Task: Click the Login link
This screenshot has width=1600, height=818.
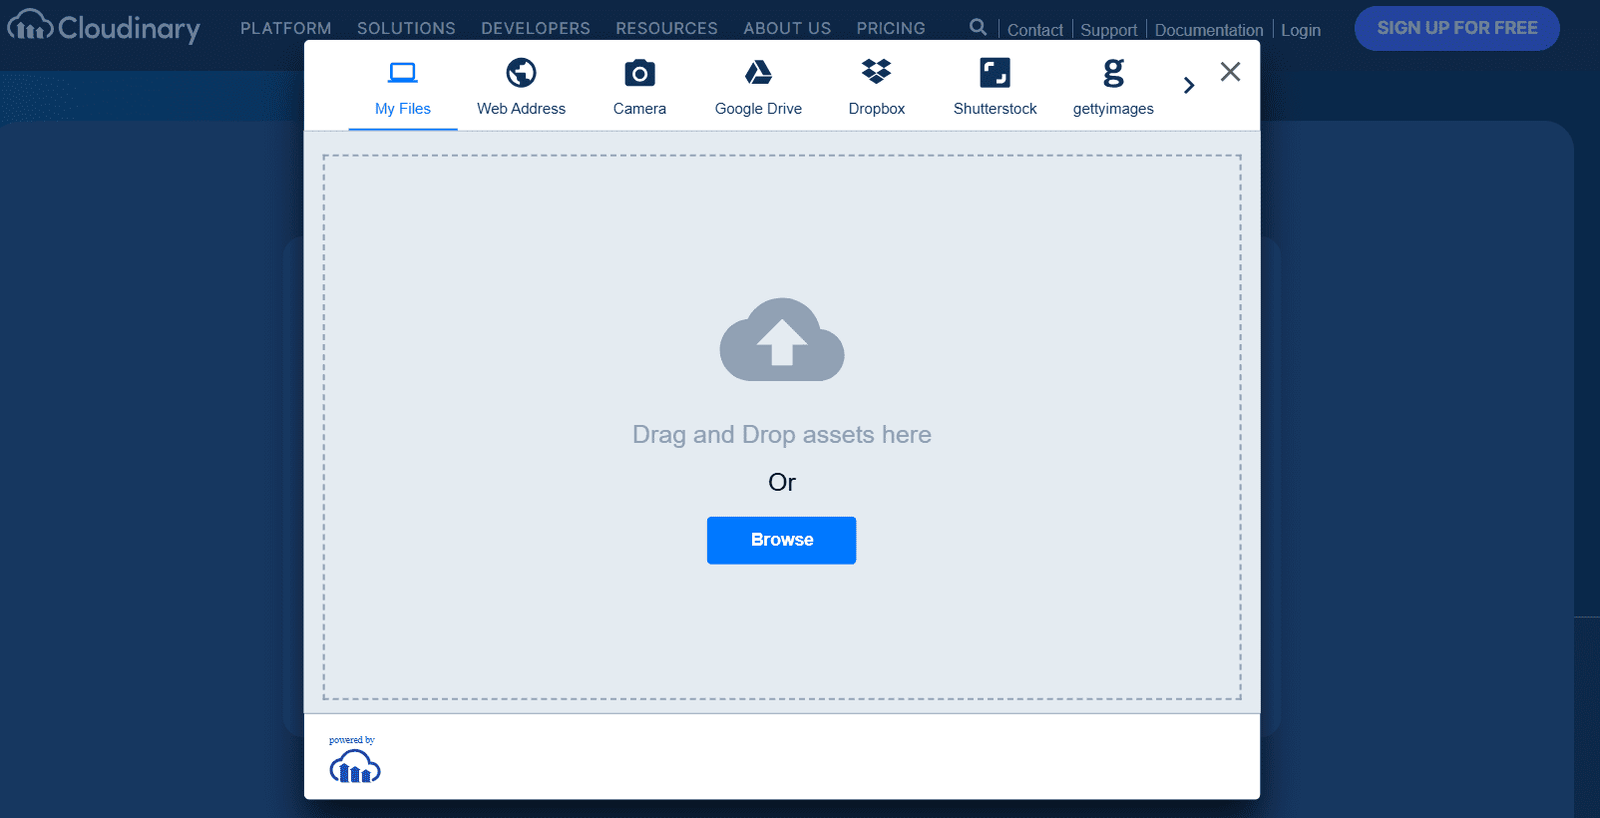Action: tap(1301, 30)
